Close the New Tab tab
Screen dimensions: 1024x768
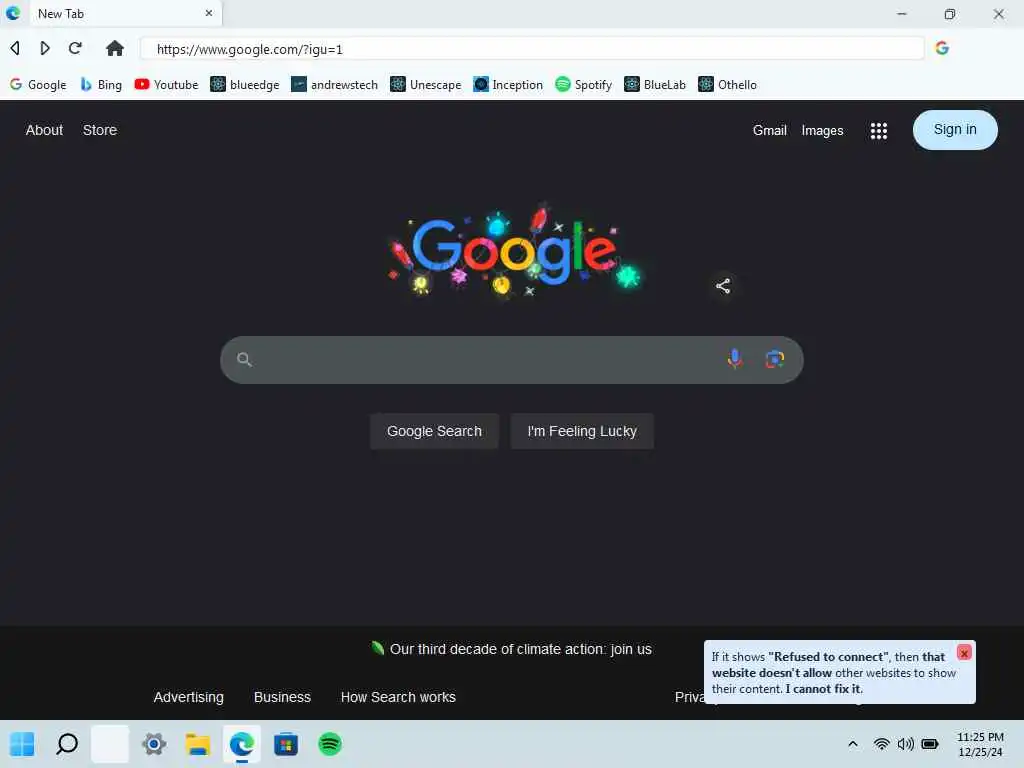(209, 13)
